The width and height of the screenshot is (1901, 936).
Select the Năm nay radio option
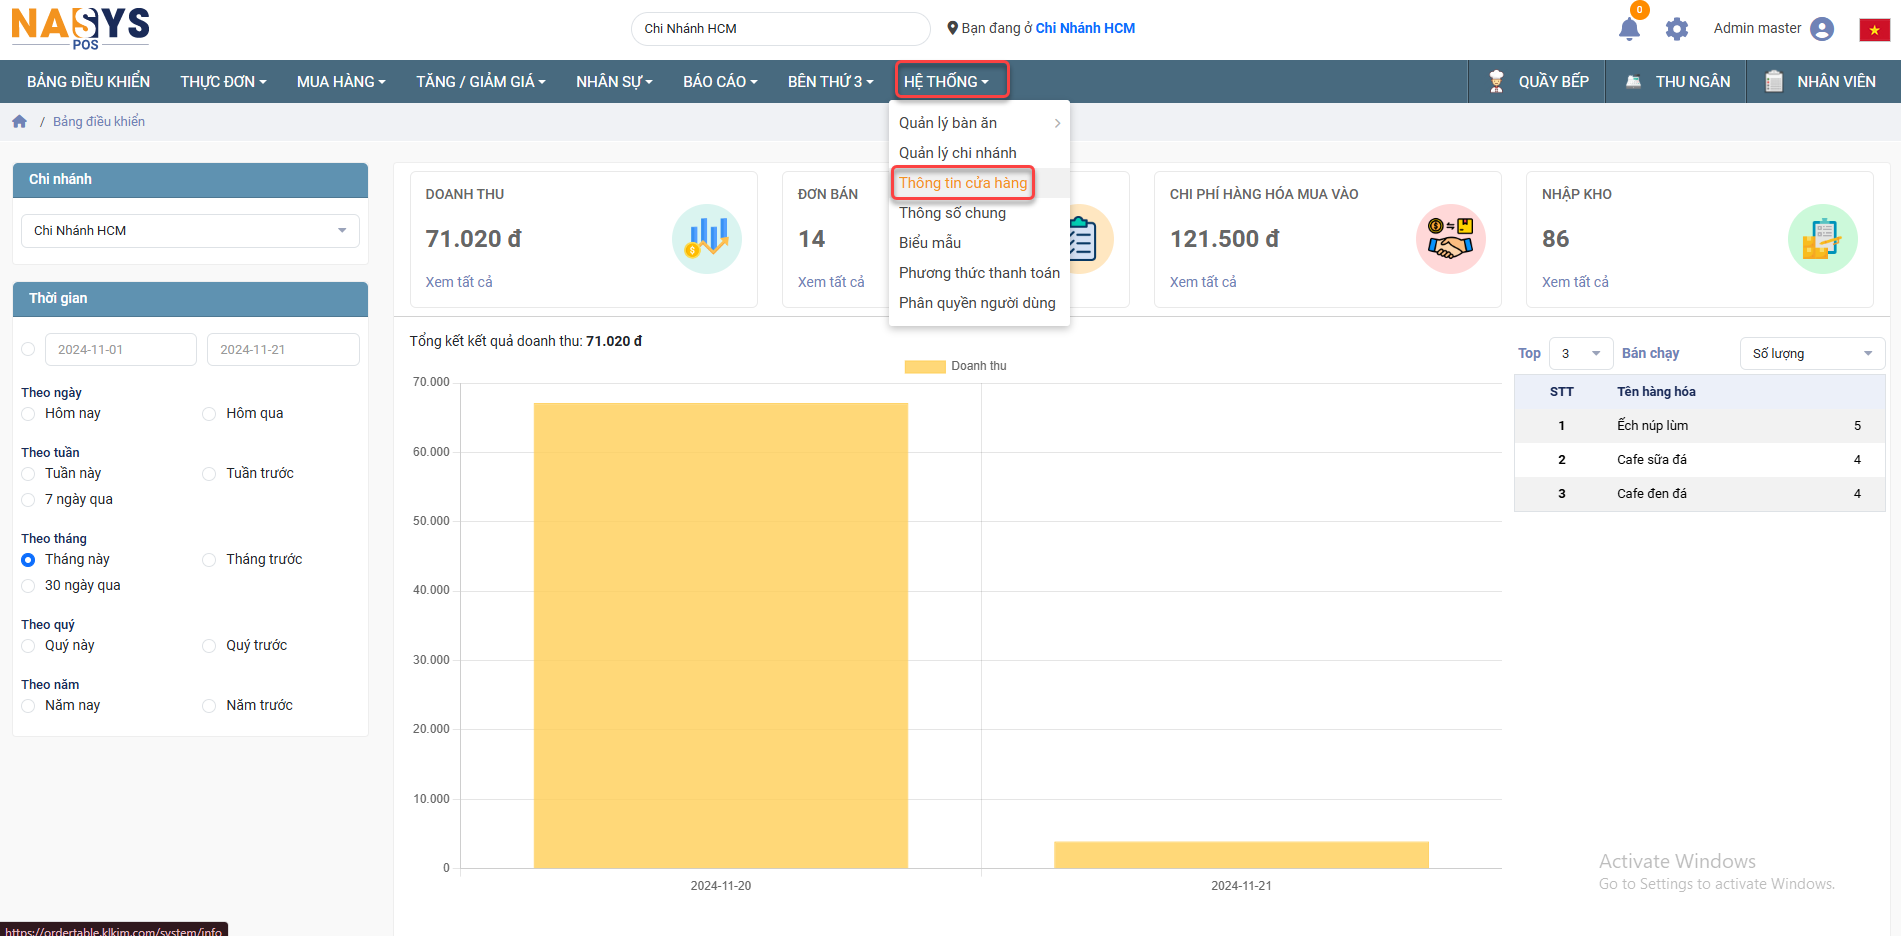click(28, 706)
